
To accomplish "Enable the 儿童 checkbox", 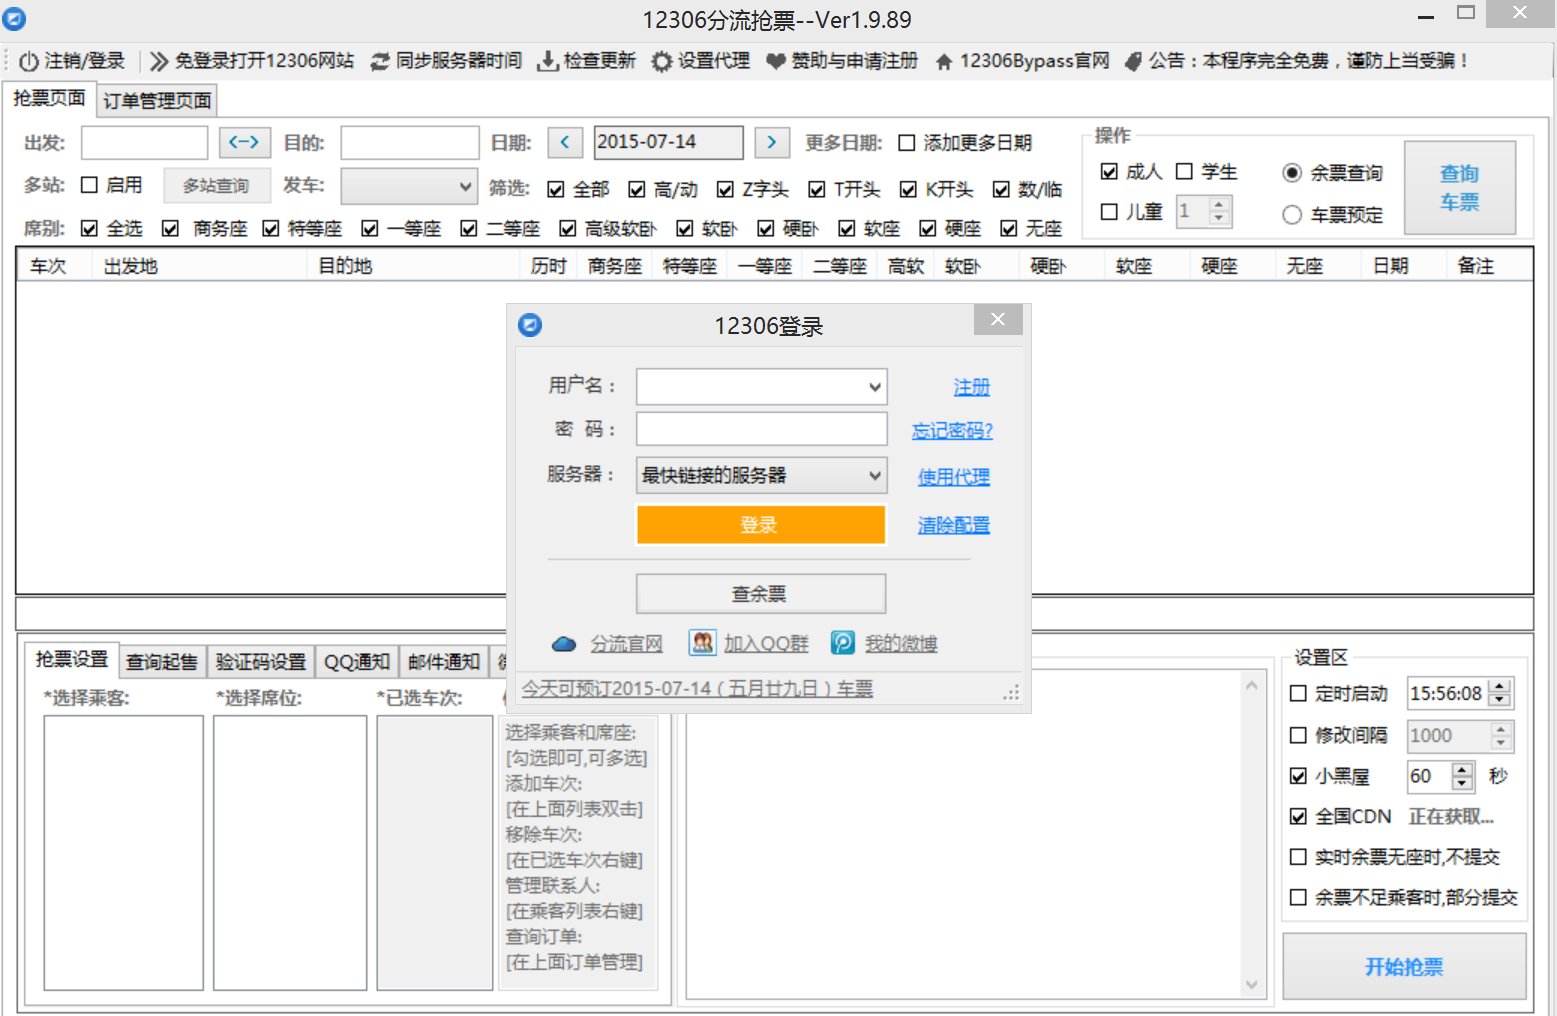I will tap(1109, 211).
